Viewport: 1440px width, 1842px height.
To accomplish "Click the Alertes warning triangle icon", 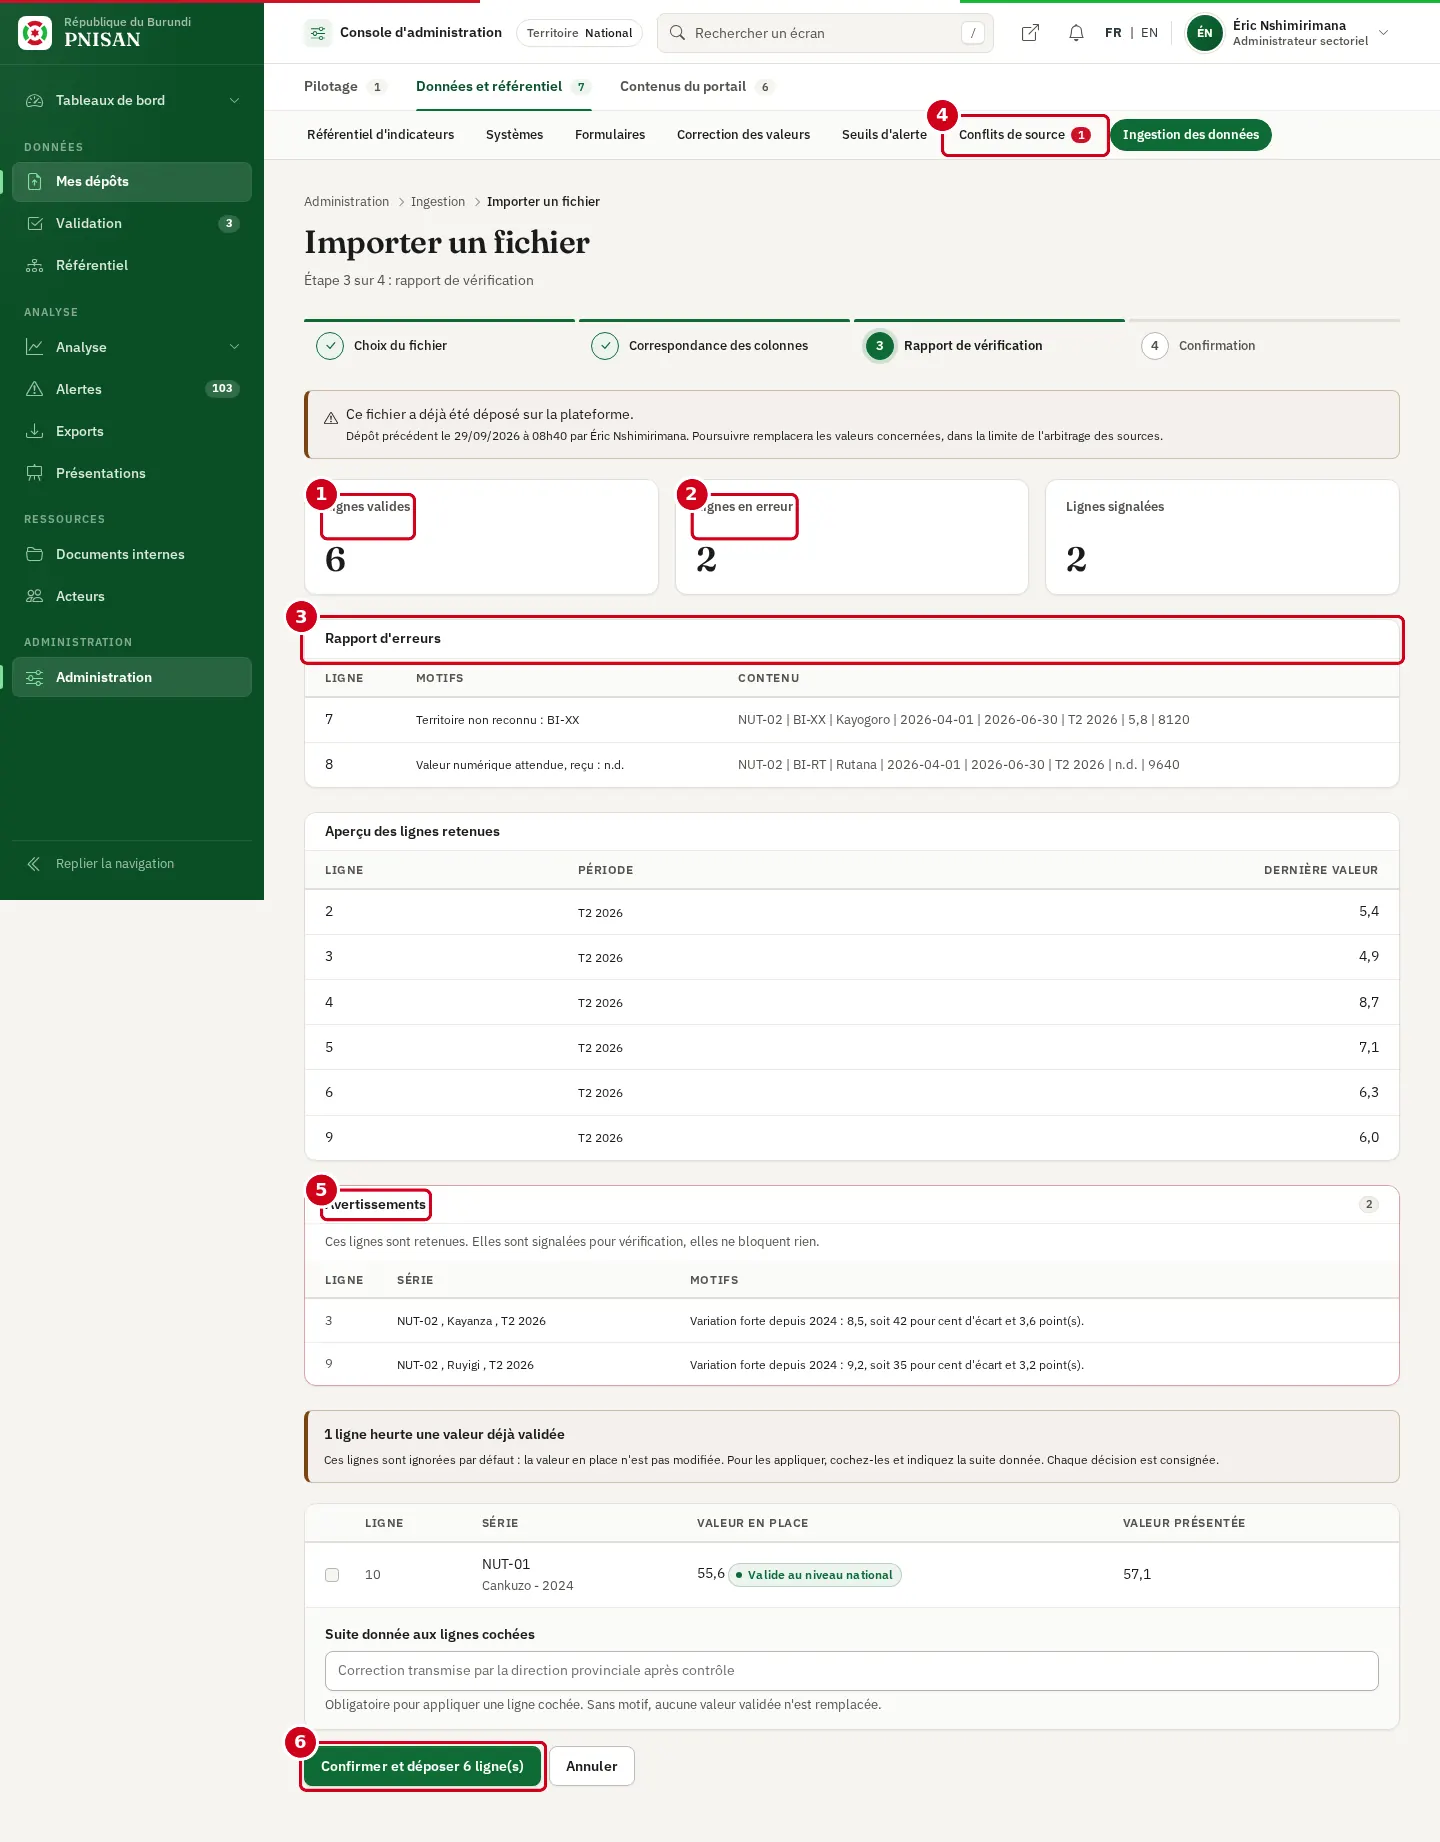I will click(35, 390).
